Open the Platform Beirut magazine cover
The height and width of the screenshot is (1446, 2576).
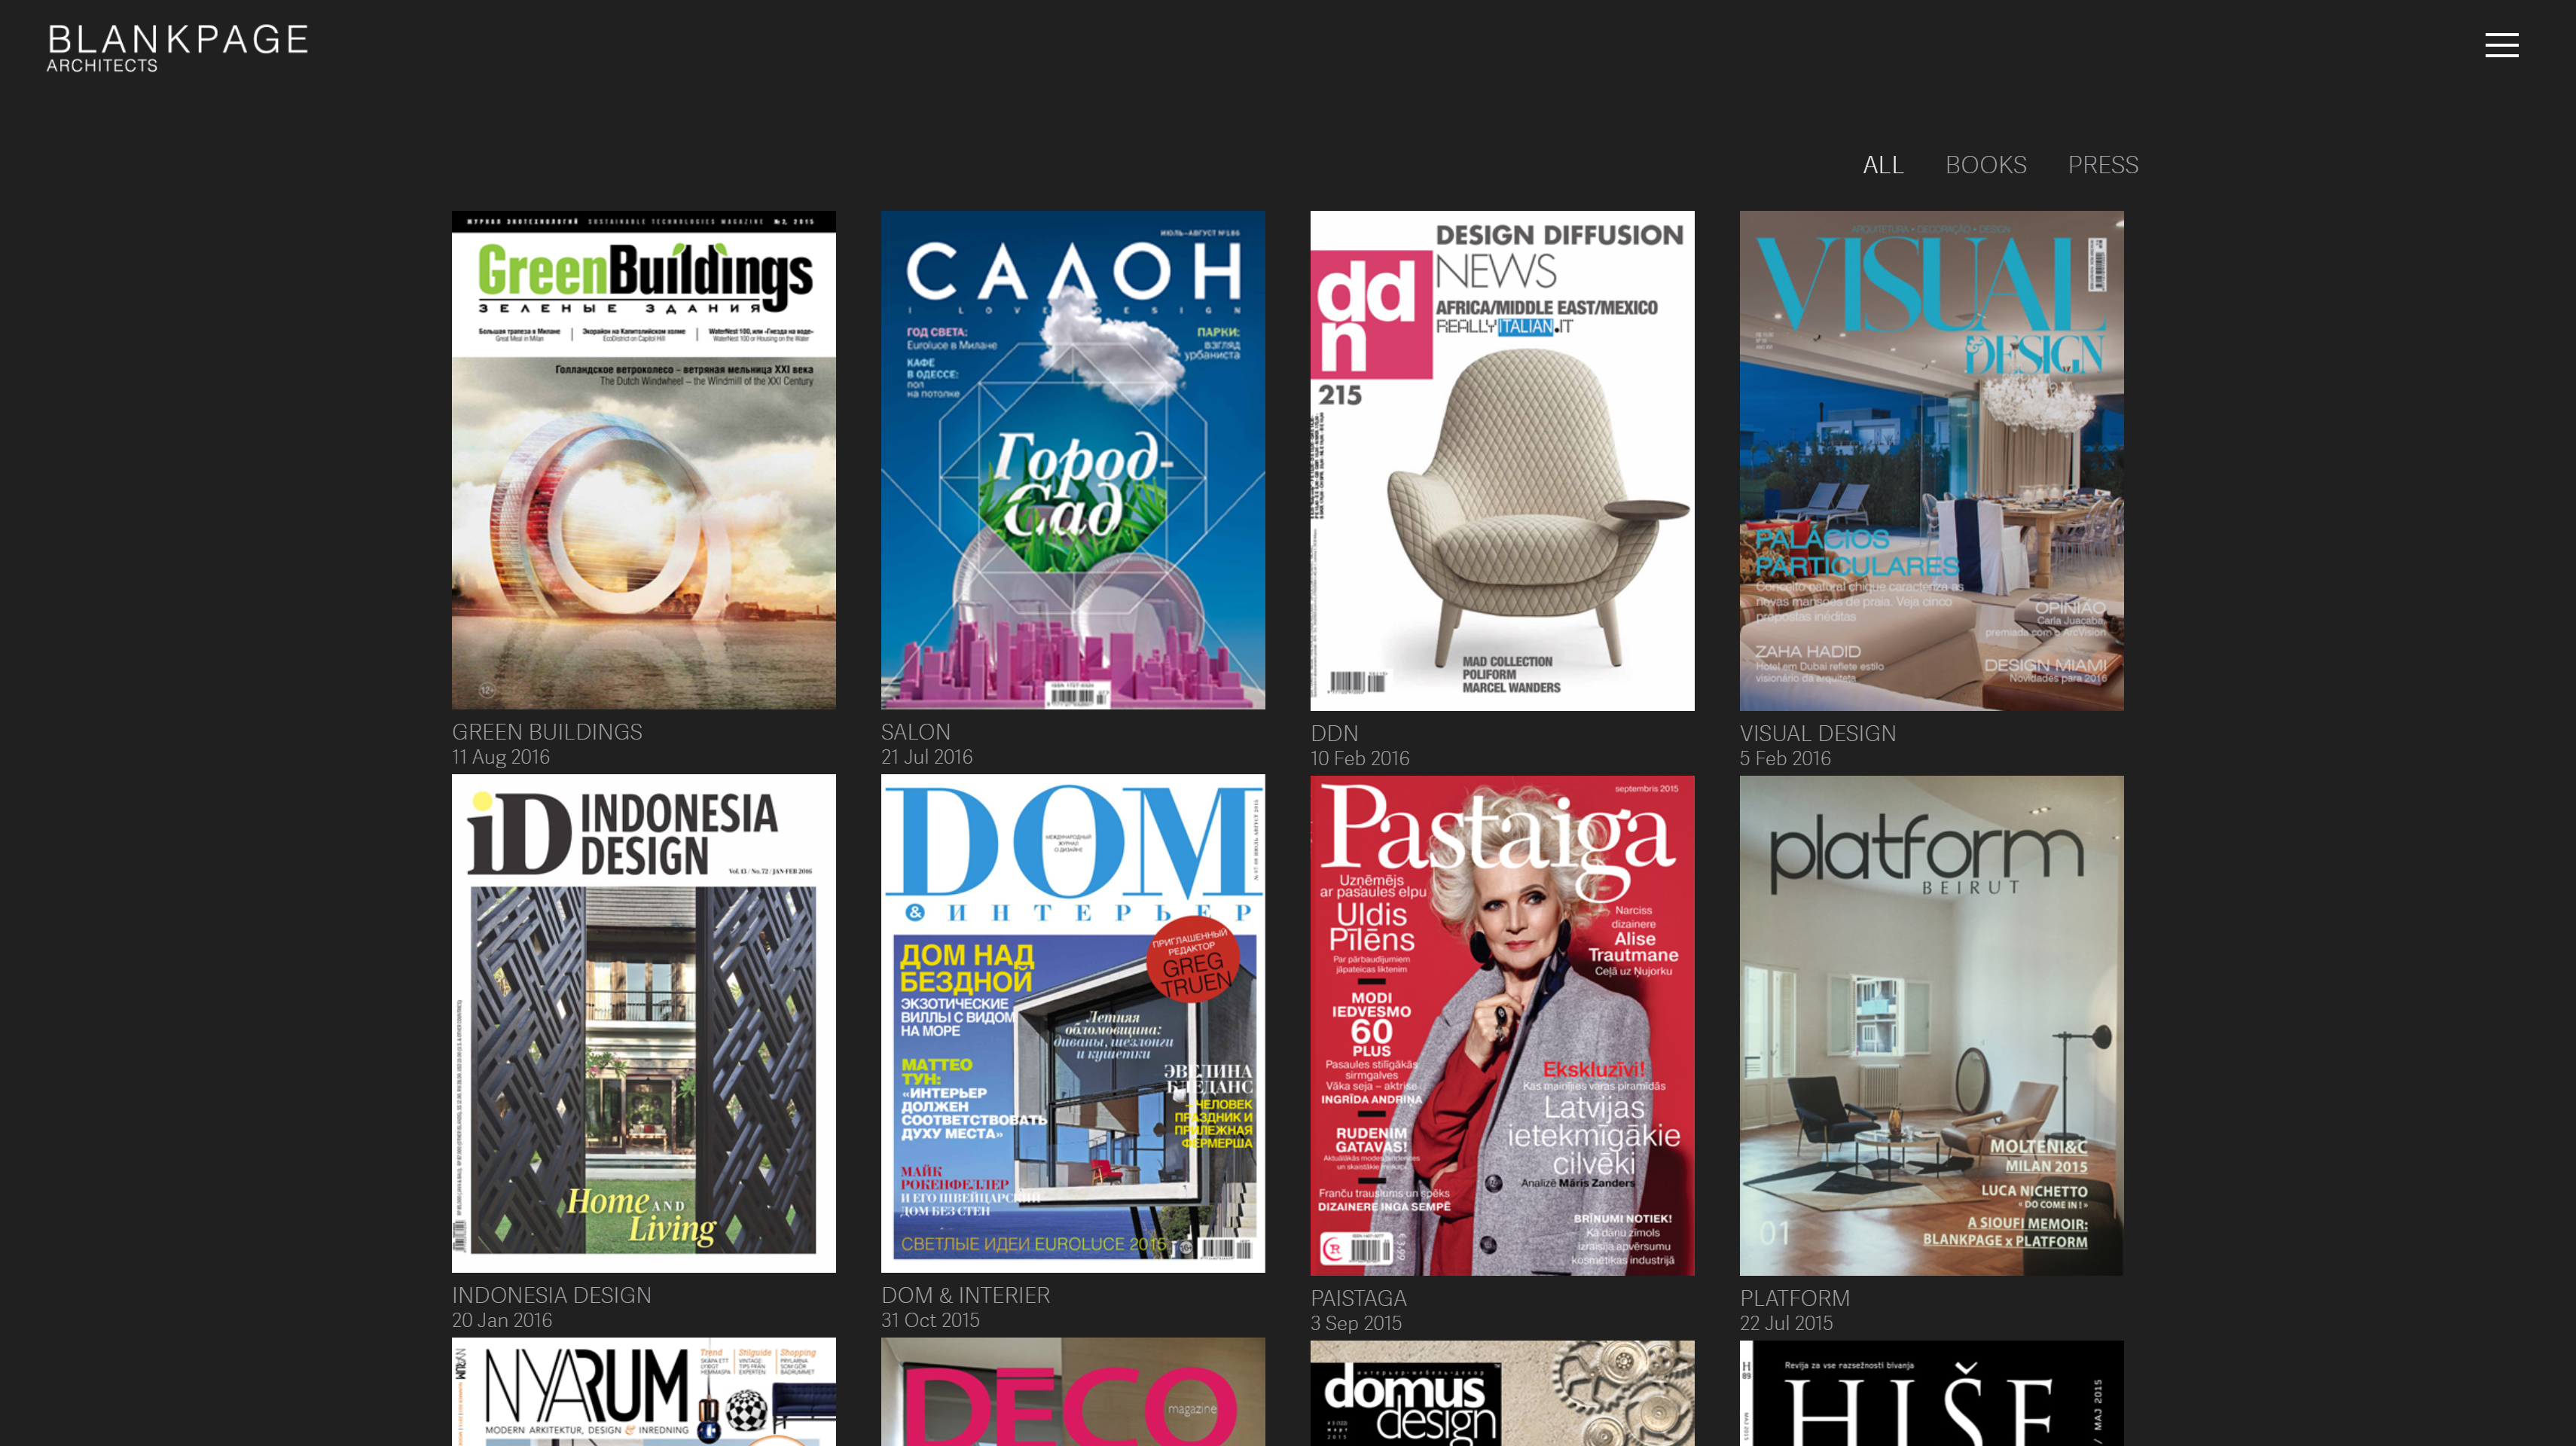tap(1931, 1025)
